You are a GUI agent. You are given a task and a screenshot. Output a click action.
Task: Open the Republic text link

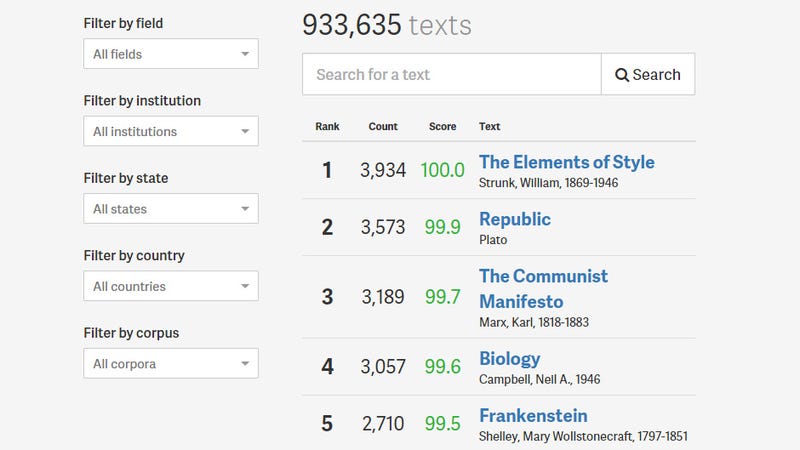point(515,219)
